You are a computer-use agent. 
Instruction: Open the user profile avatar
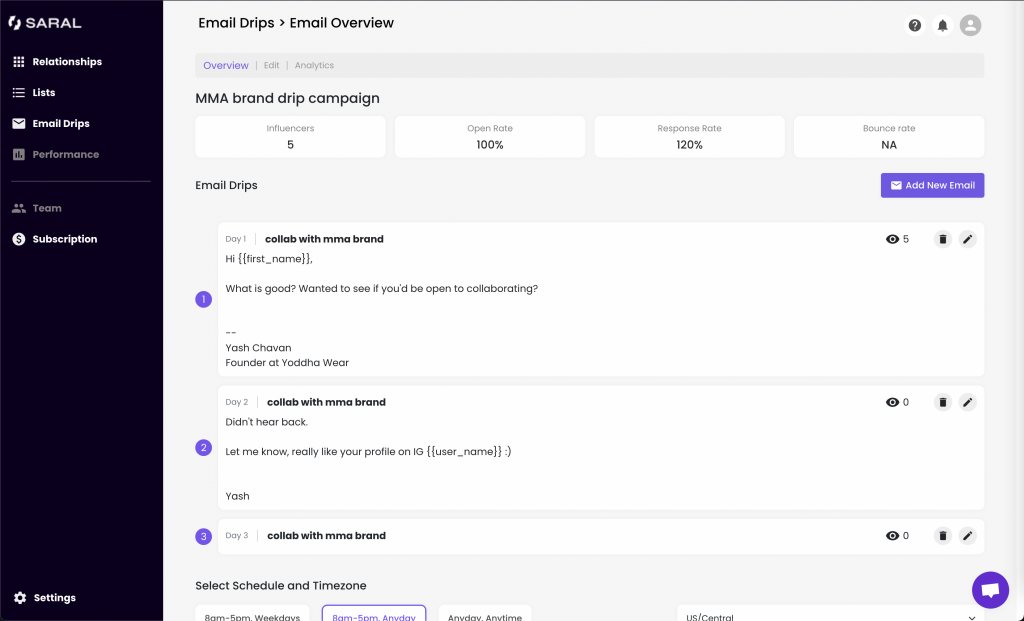(970, 25)
